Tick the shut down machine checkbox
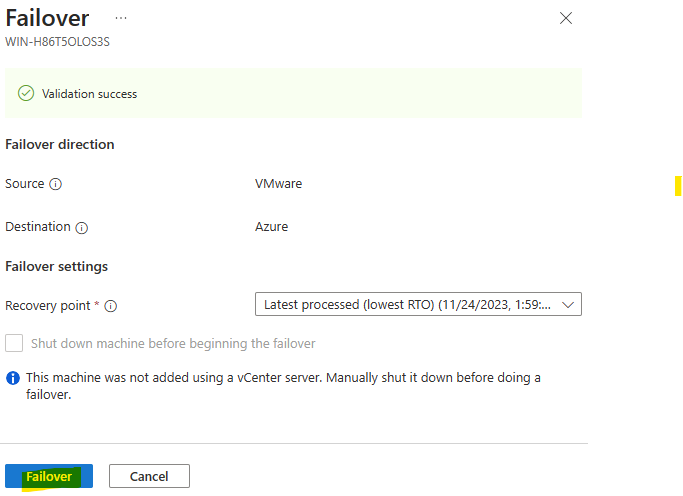Viewport: 683px width, 496px height. [x=14, y=343]
